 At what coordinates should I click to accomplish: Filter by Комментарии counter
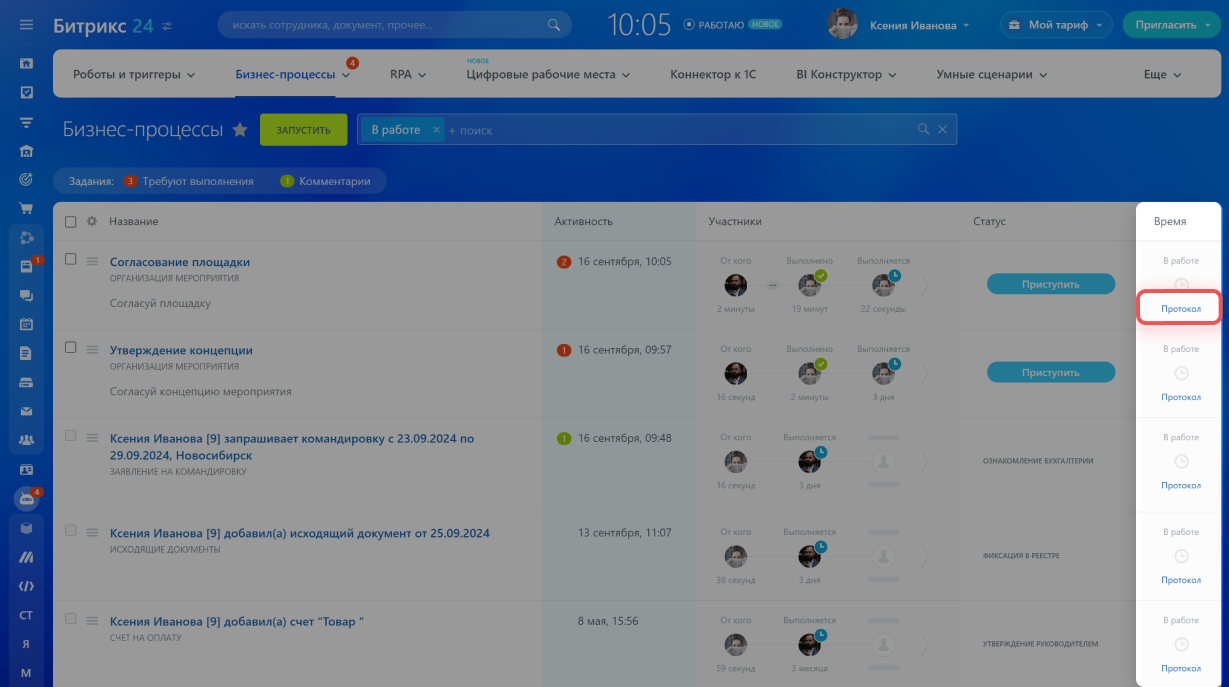point(326,181)
